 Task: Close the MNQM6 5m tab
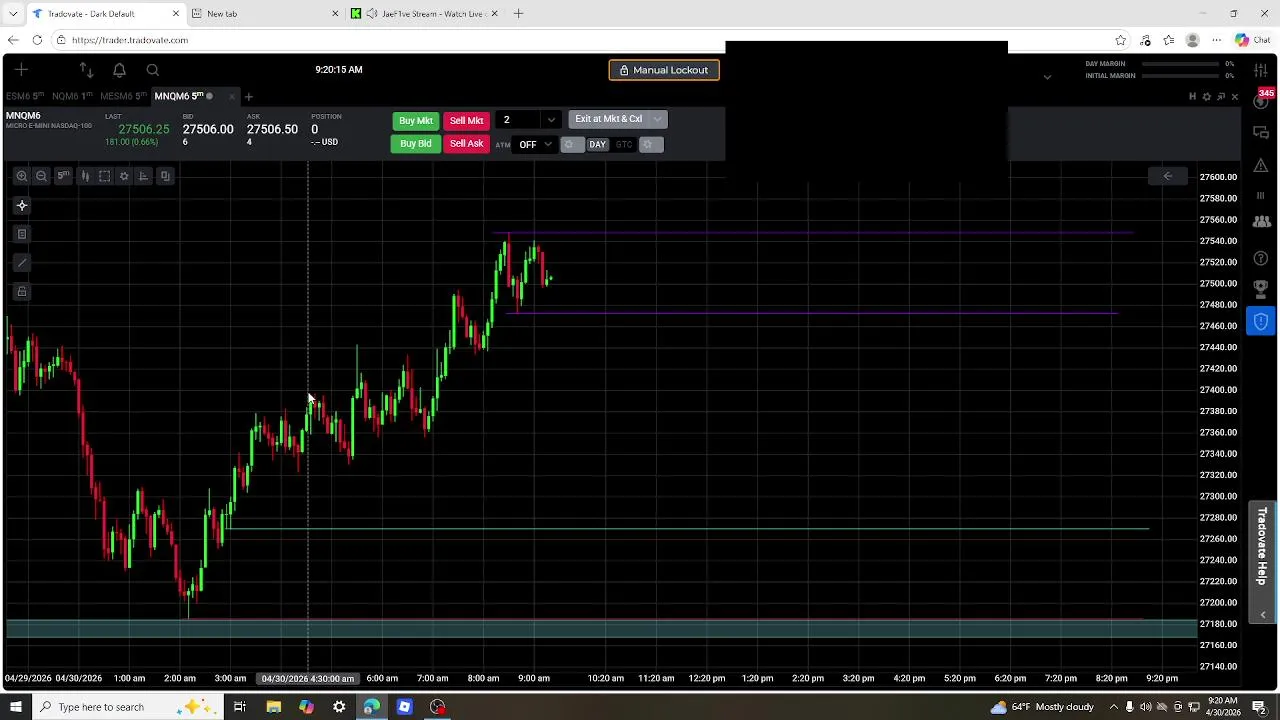(x=232, y=97)
